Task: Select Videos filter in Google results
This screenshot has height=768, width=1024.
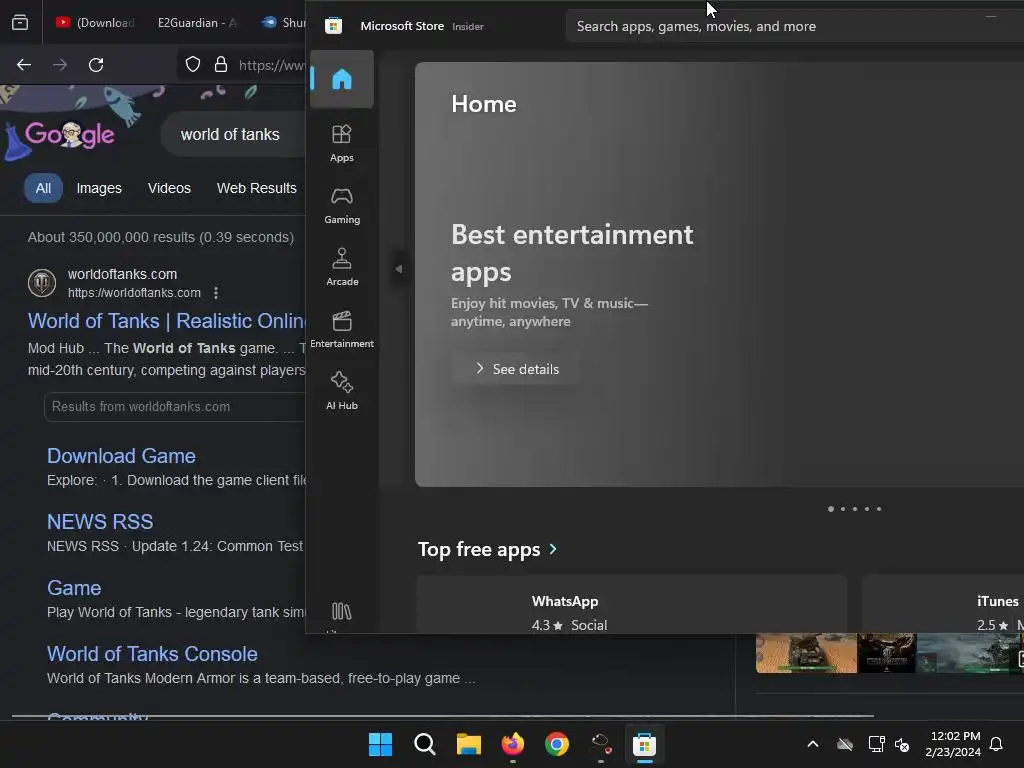Action: tap(169, 188)
